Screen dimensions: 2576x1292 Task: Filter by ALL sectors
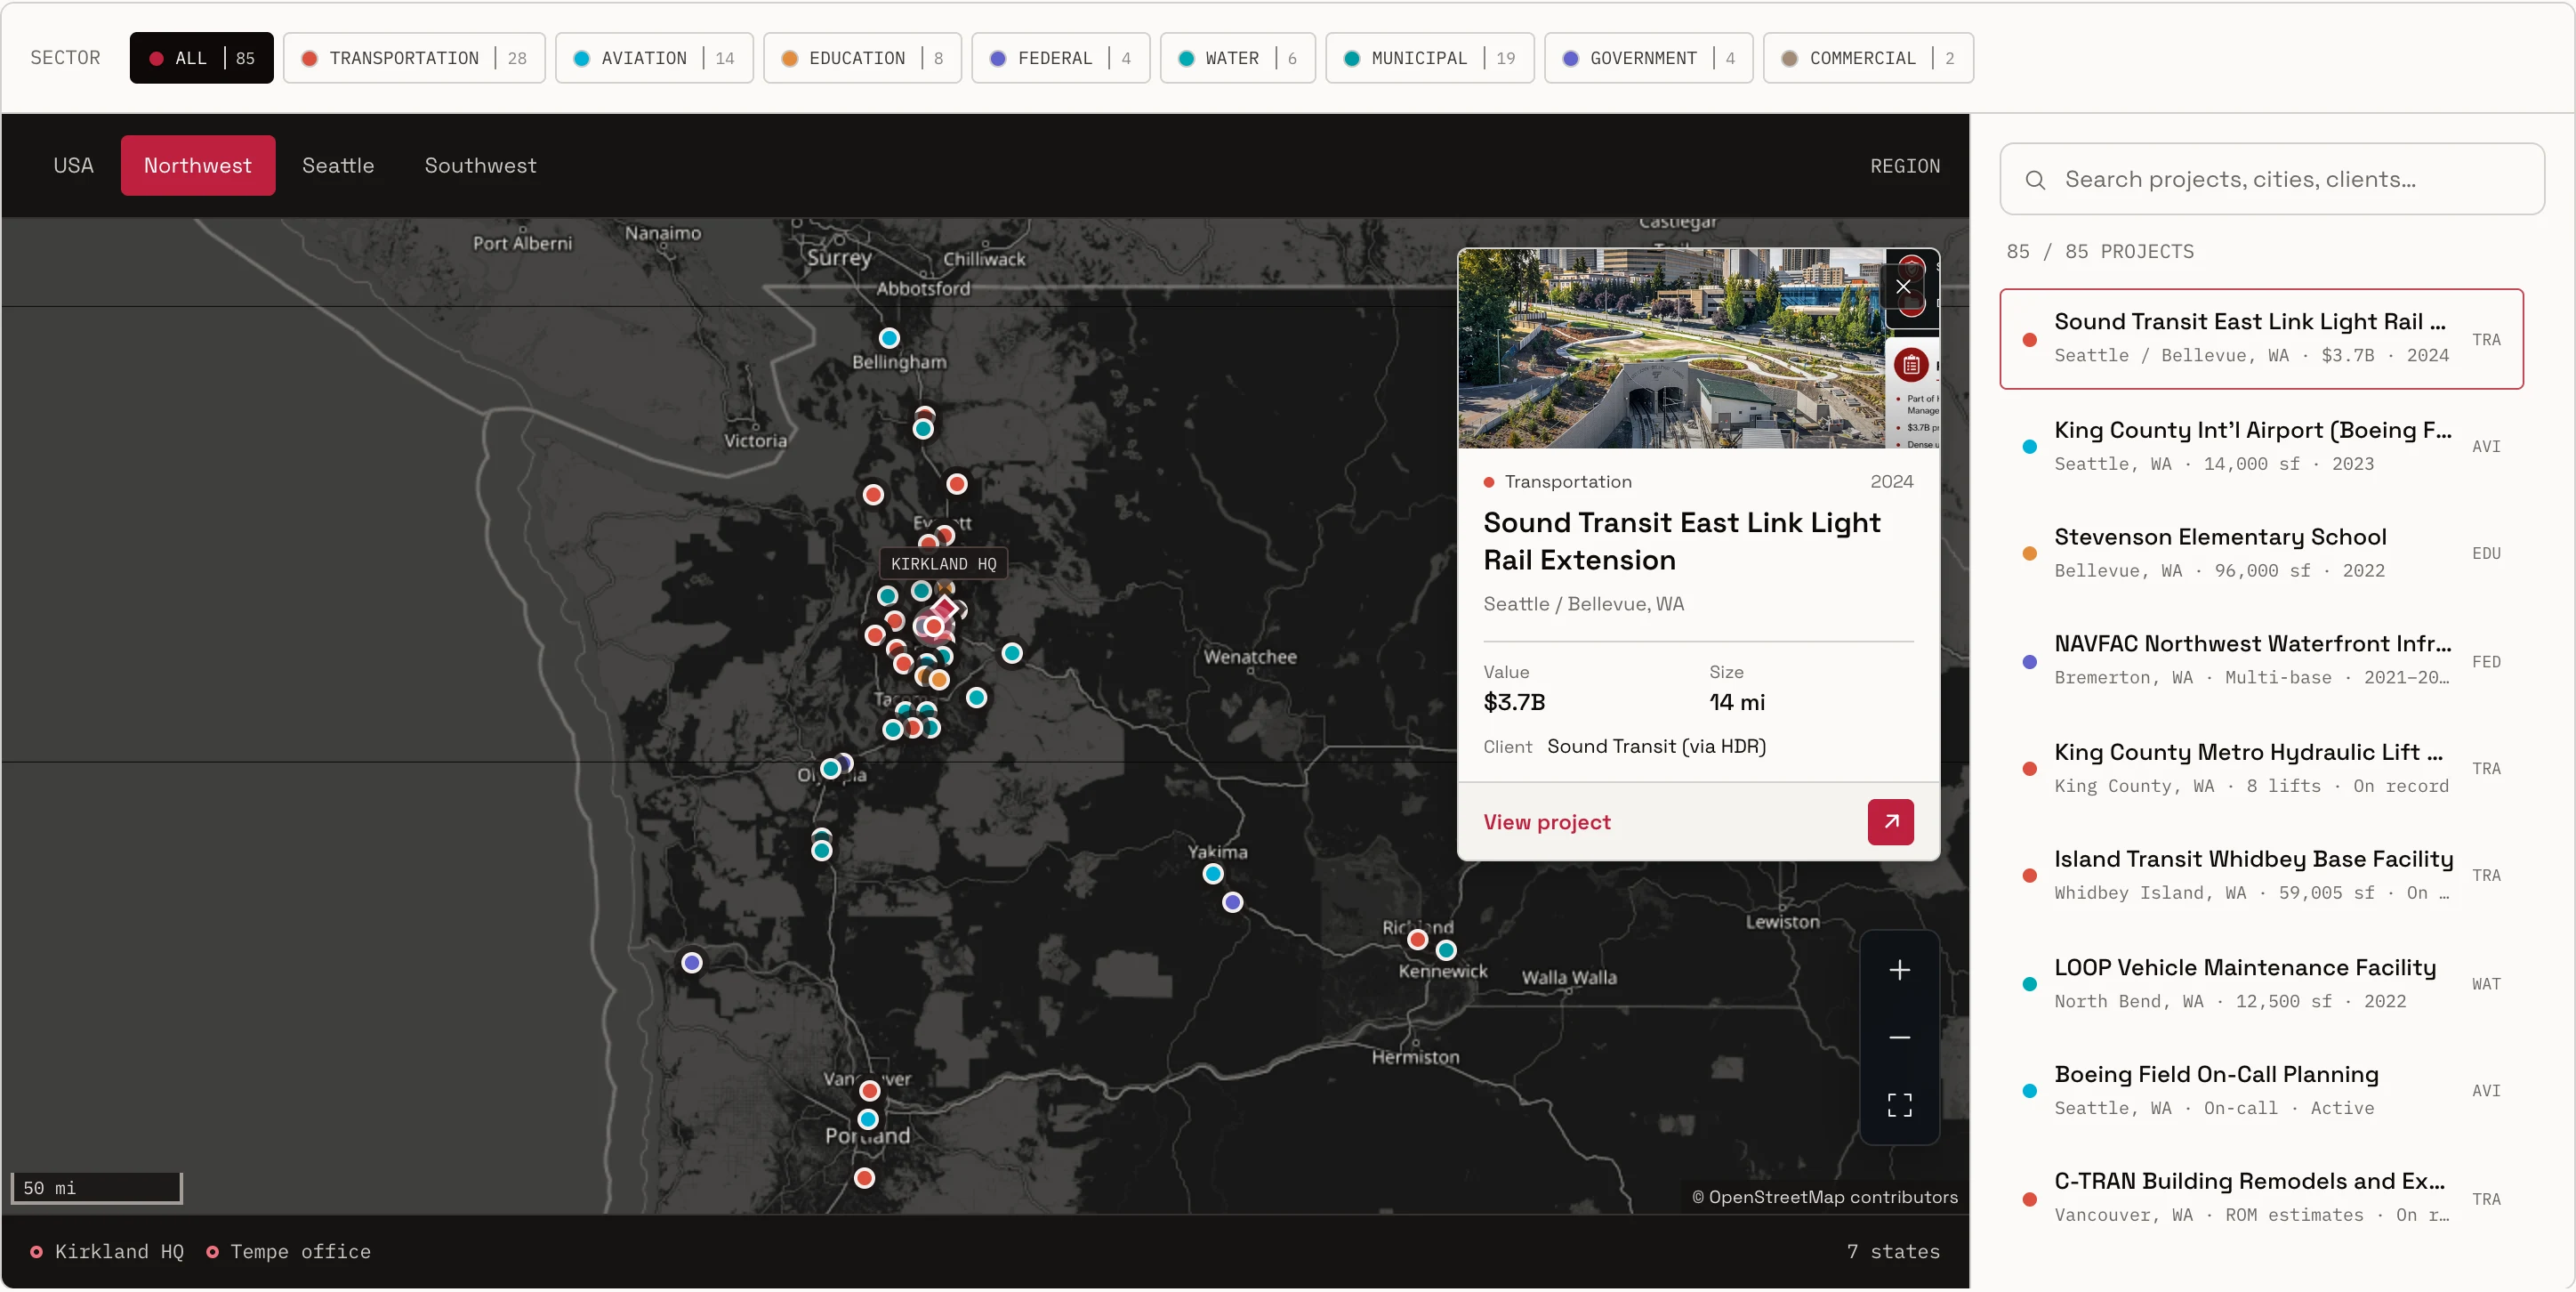tap(201, 58)
